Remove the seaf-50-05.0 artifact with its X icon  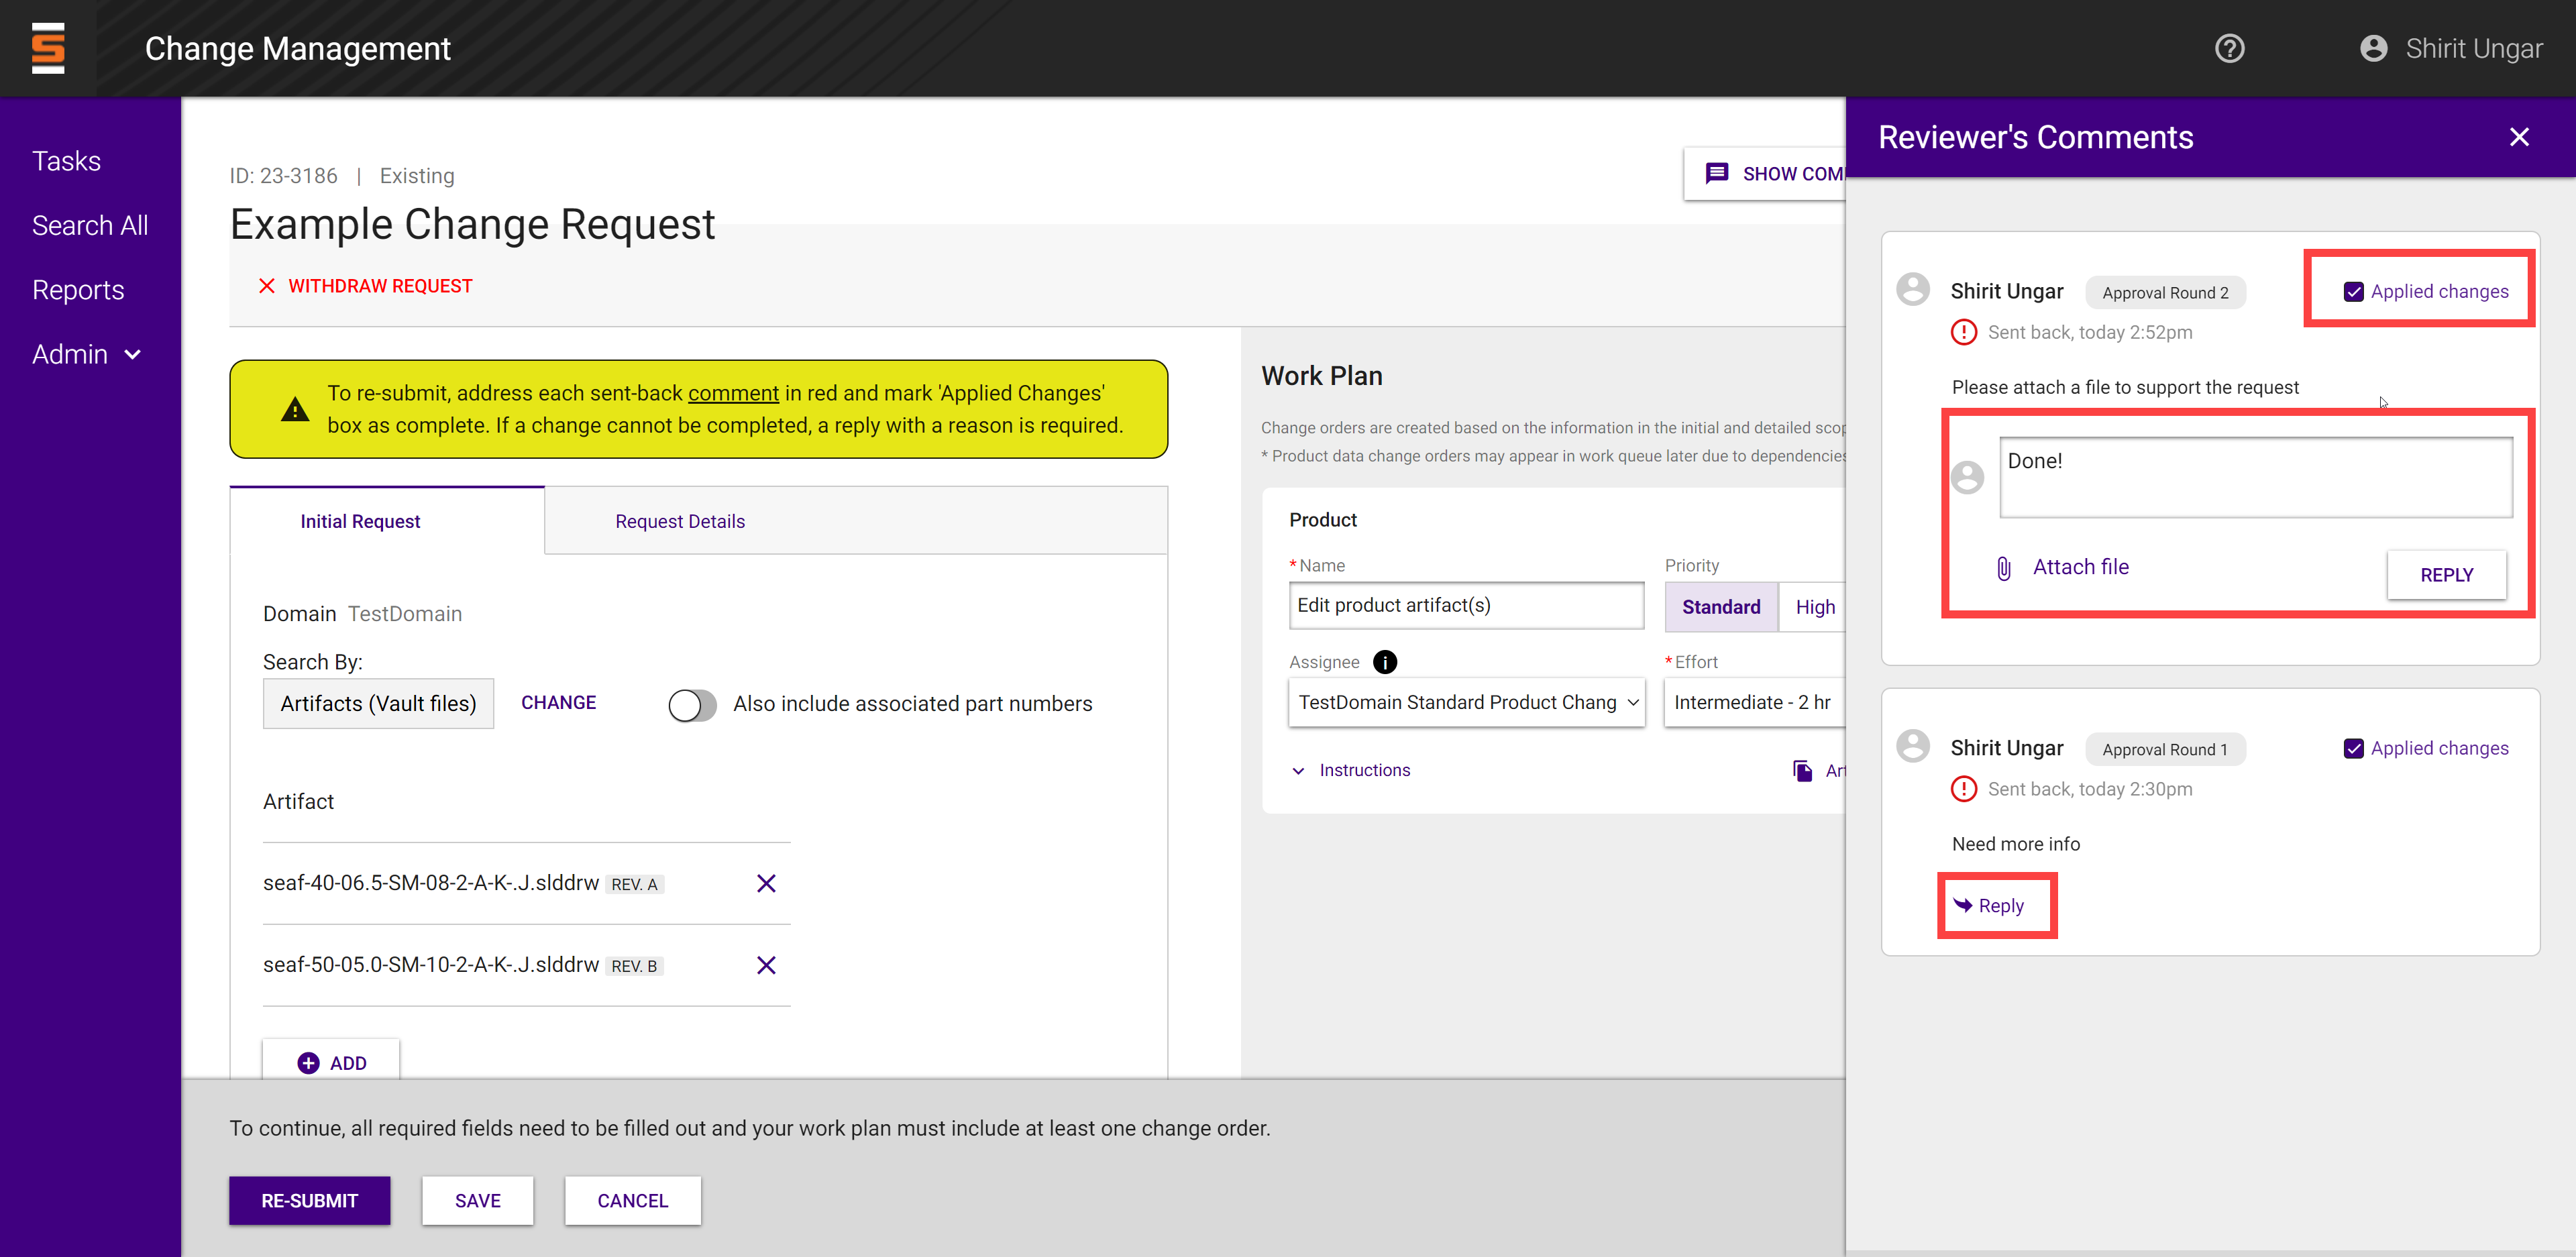(x=766, y=965)
